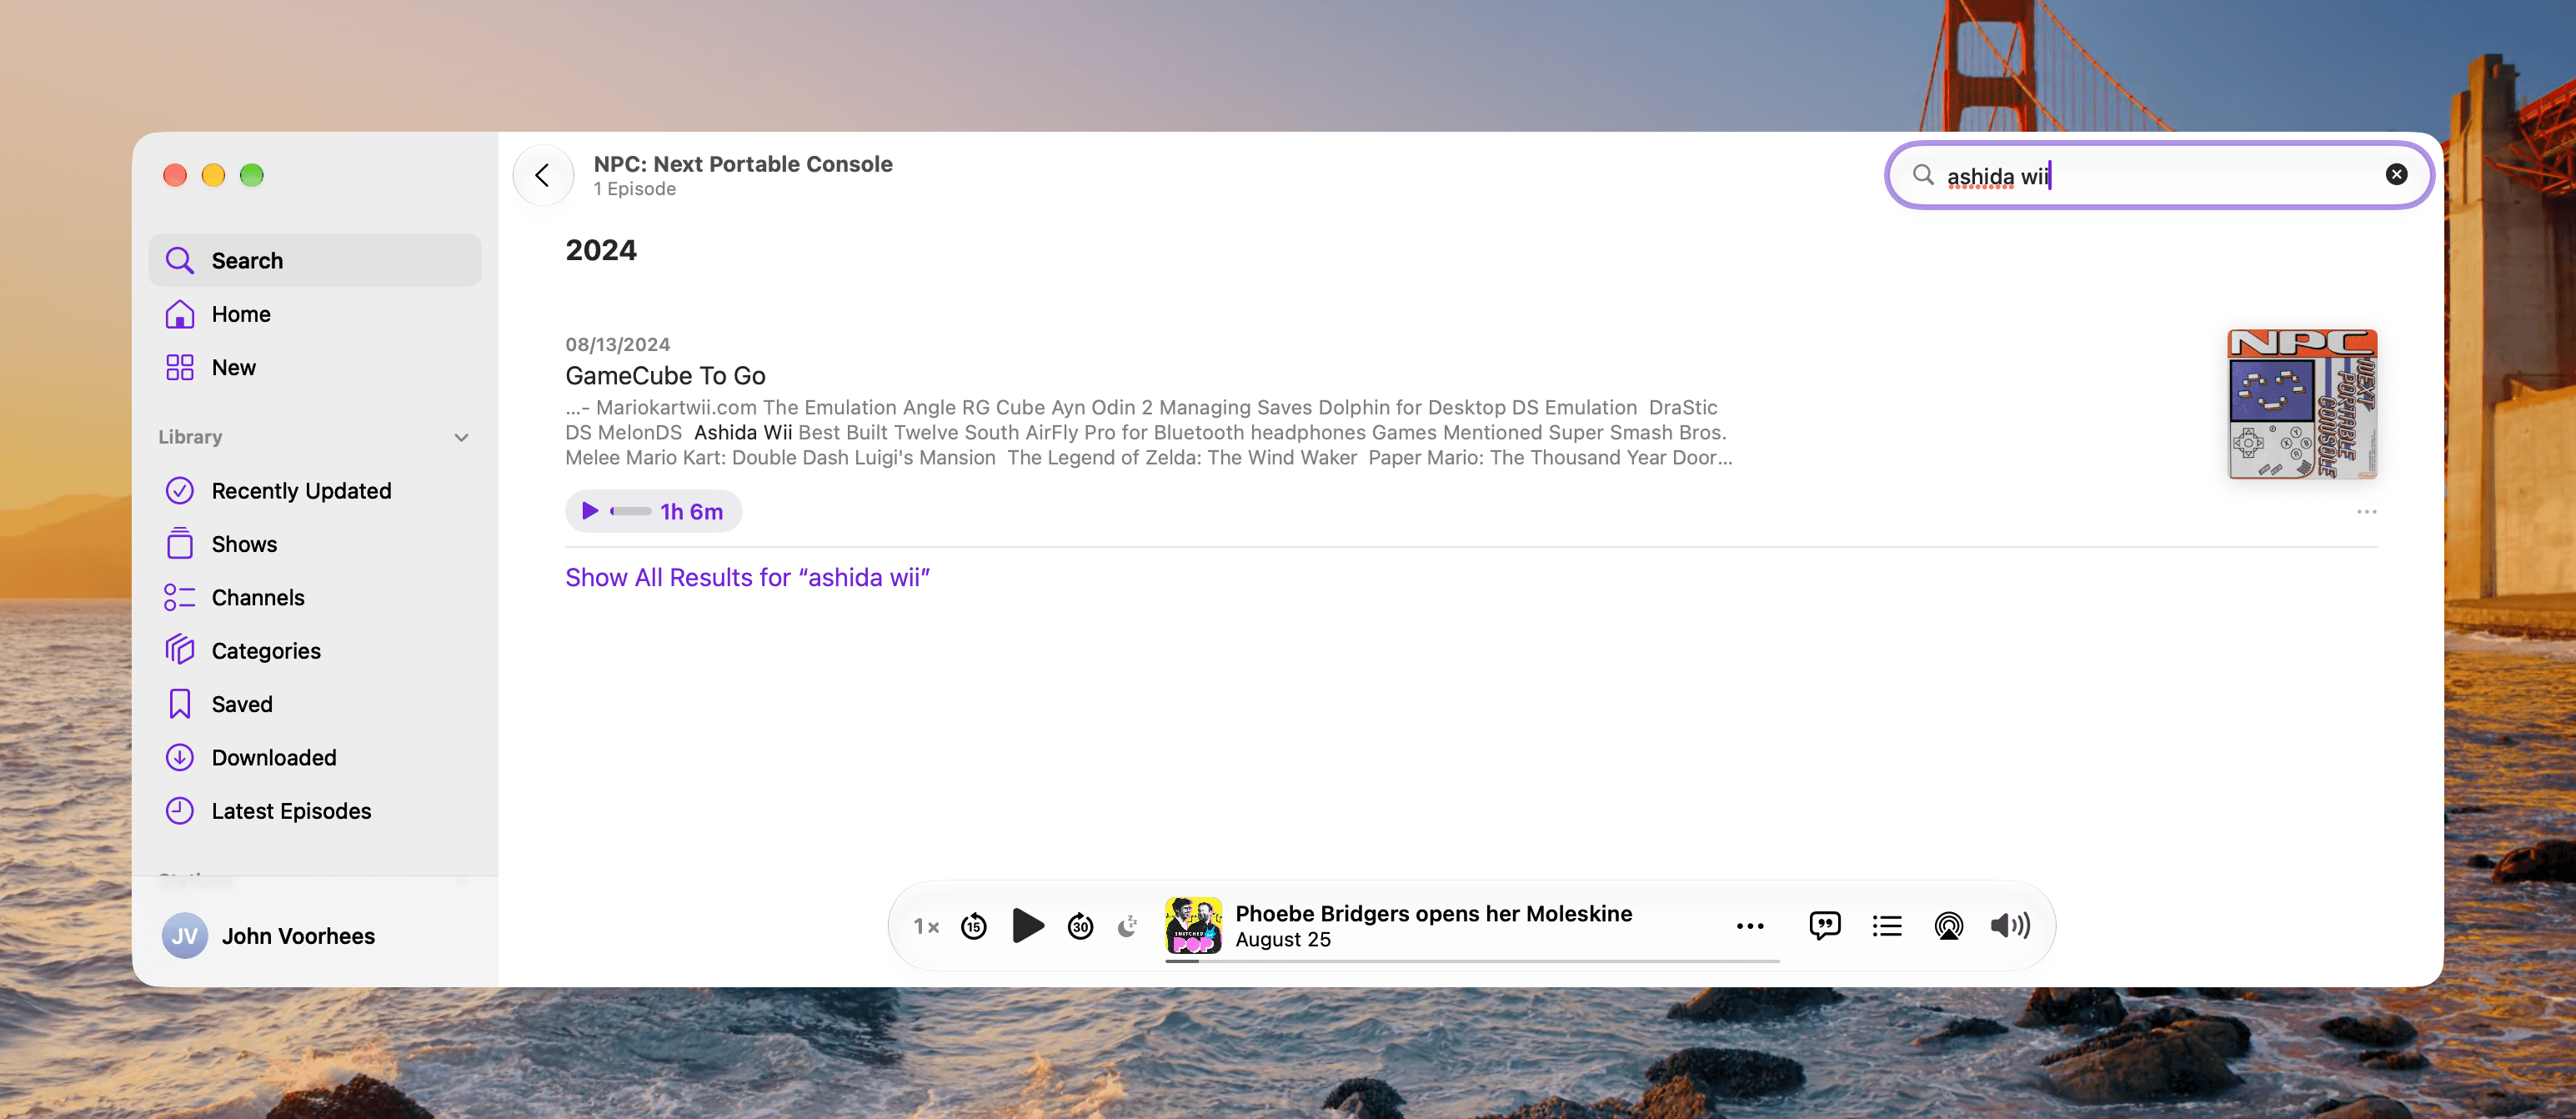Screen dimensions: 2576x1119
Task: Collapse the Library section chevron
Action: point(461,437)
